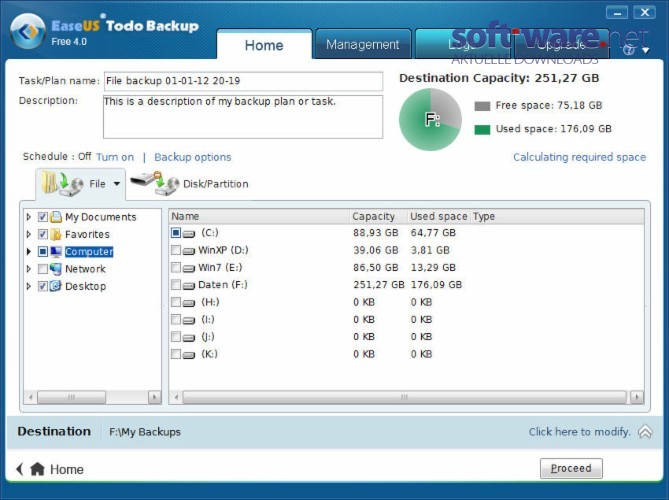This screenshot has height=500, width=669.
Task: Click the drive list horizontal scrollbar thumb
Action: pyautogui.click(x=404, y=397)
